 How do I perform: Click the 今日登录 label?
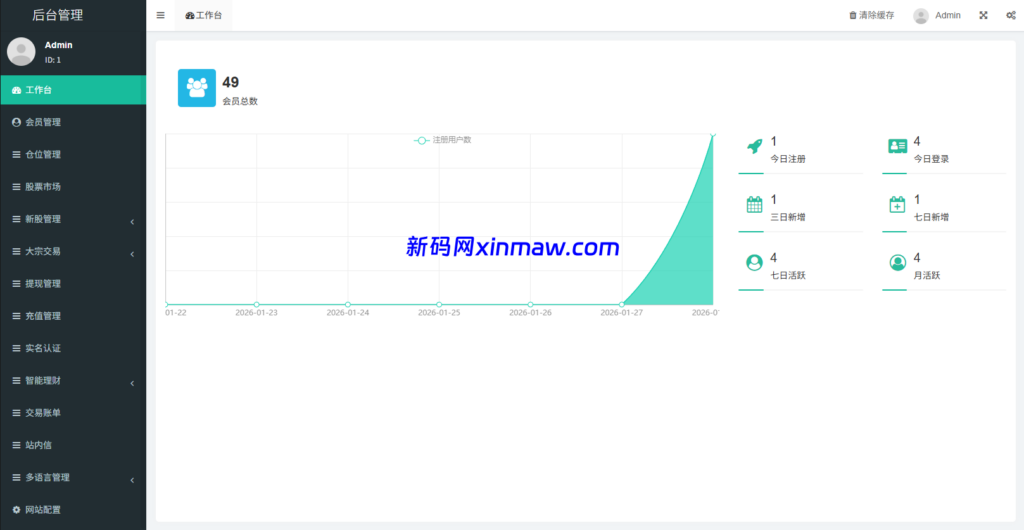click(x=931, y=159)
